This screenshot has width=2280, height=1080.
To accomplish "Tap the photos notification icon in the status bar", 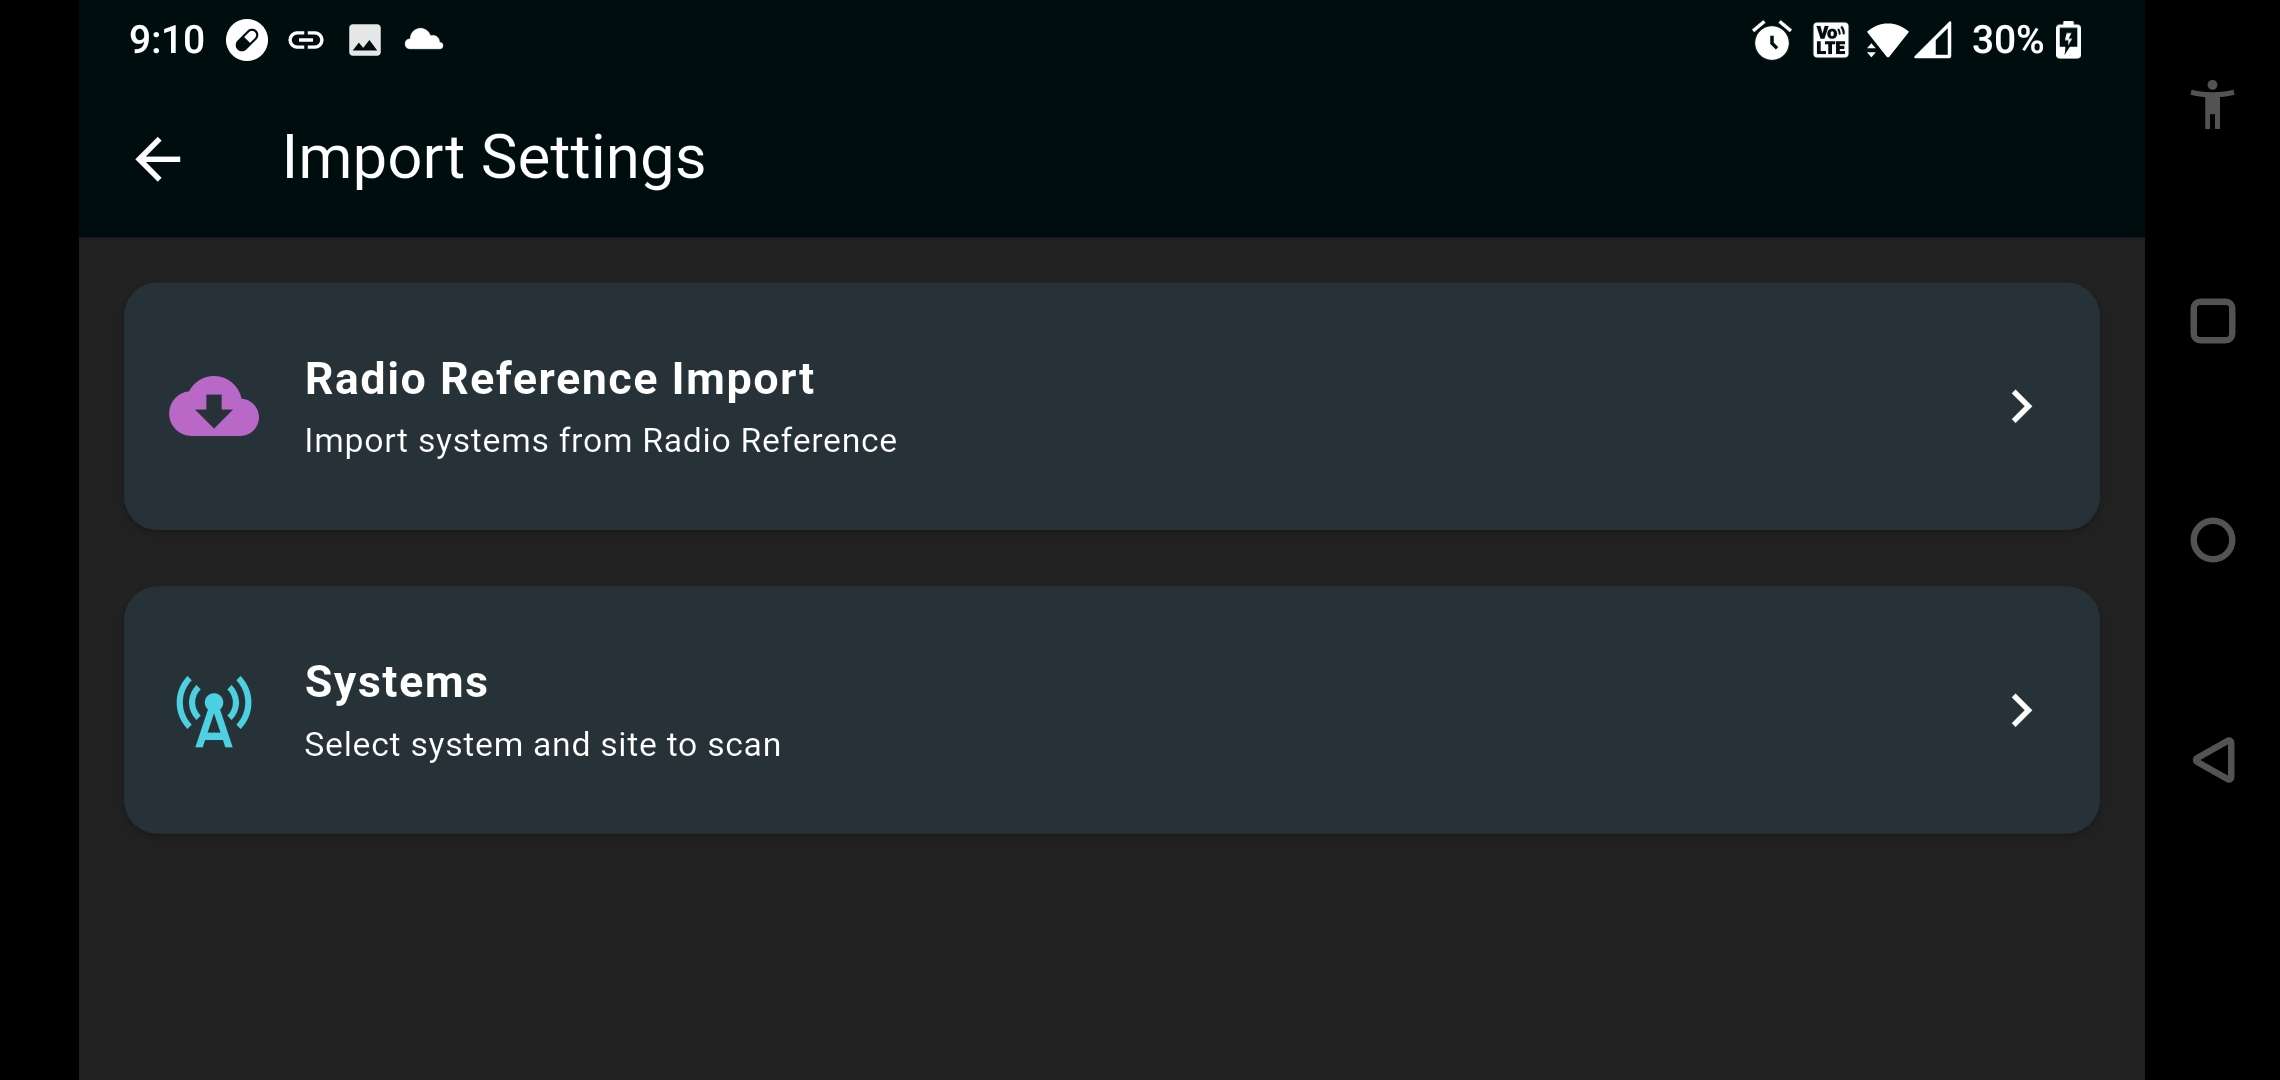I will point(364,40).
